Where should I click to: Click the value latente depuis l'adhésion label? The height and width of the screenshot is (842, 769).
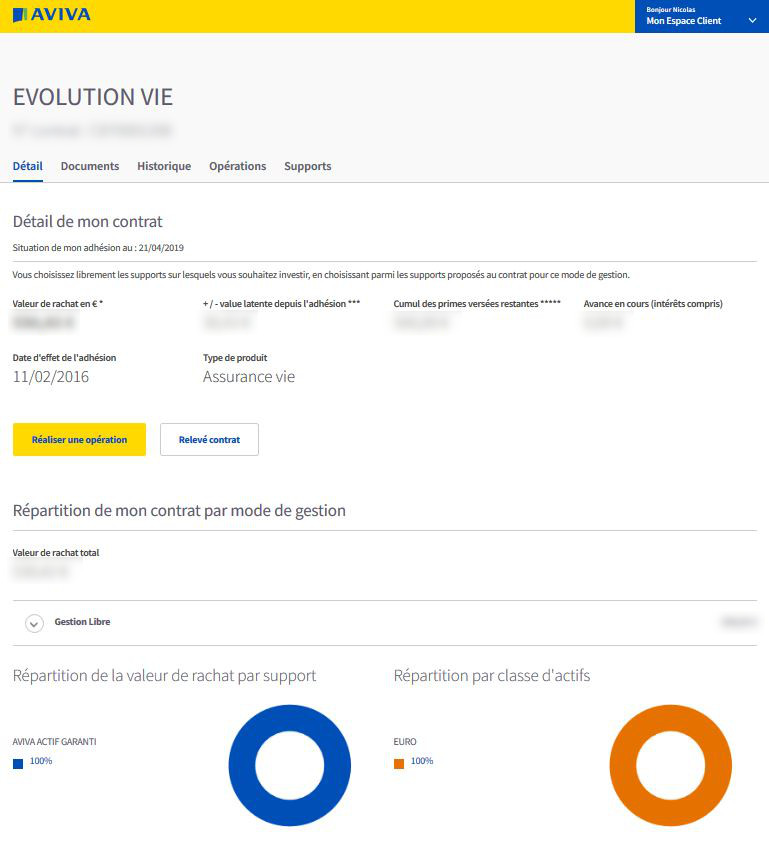281,303
